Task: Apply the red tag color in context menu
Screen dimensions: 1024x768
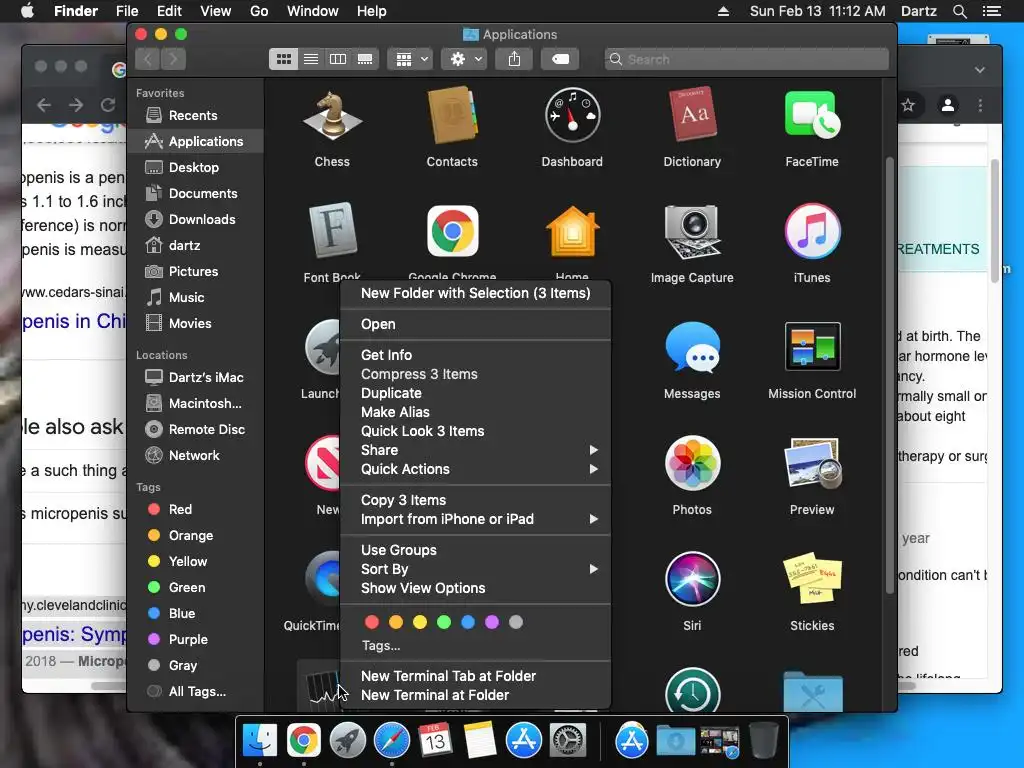Action: 372,622
